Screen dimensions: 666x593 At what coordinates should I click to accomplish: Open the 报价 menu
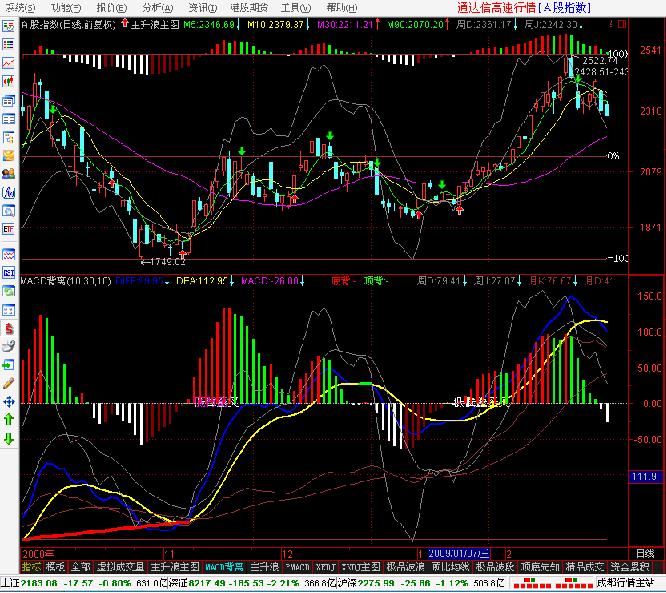click(x=112, y=8)
